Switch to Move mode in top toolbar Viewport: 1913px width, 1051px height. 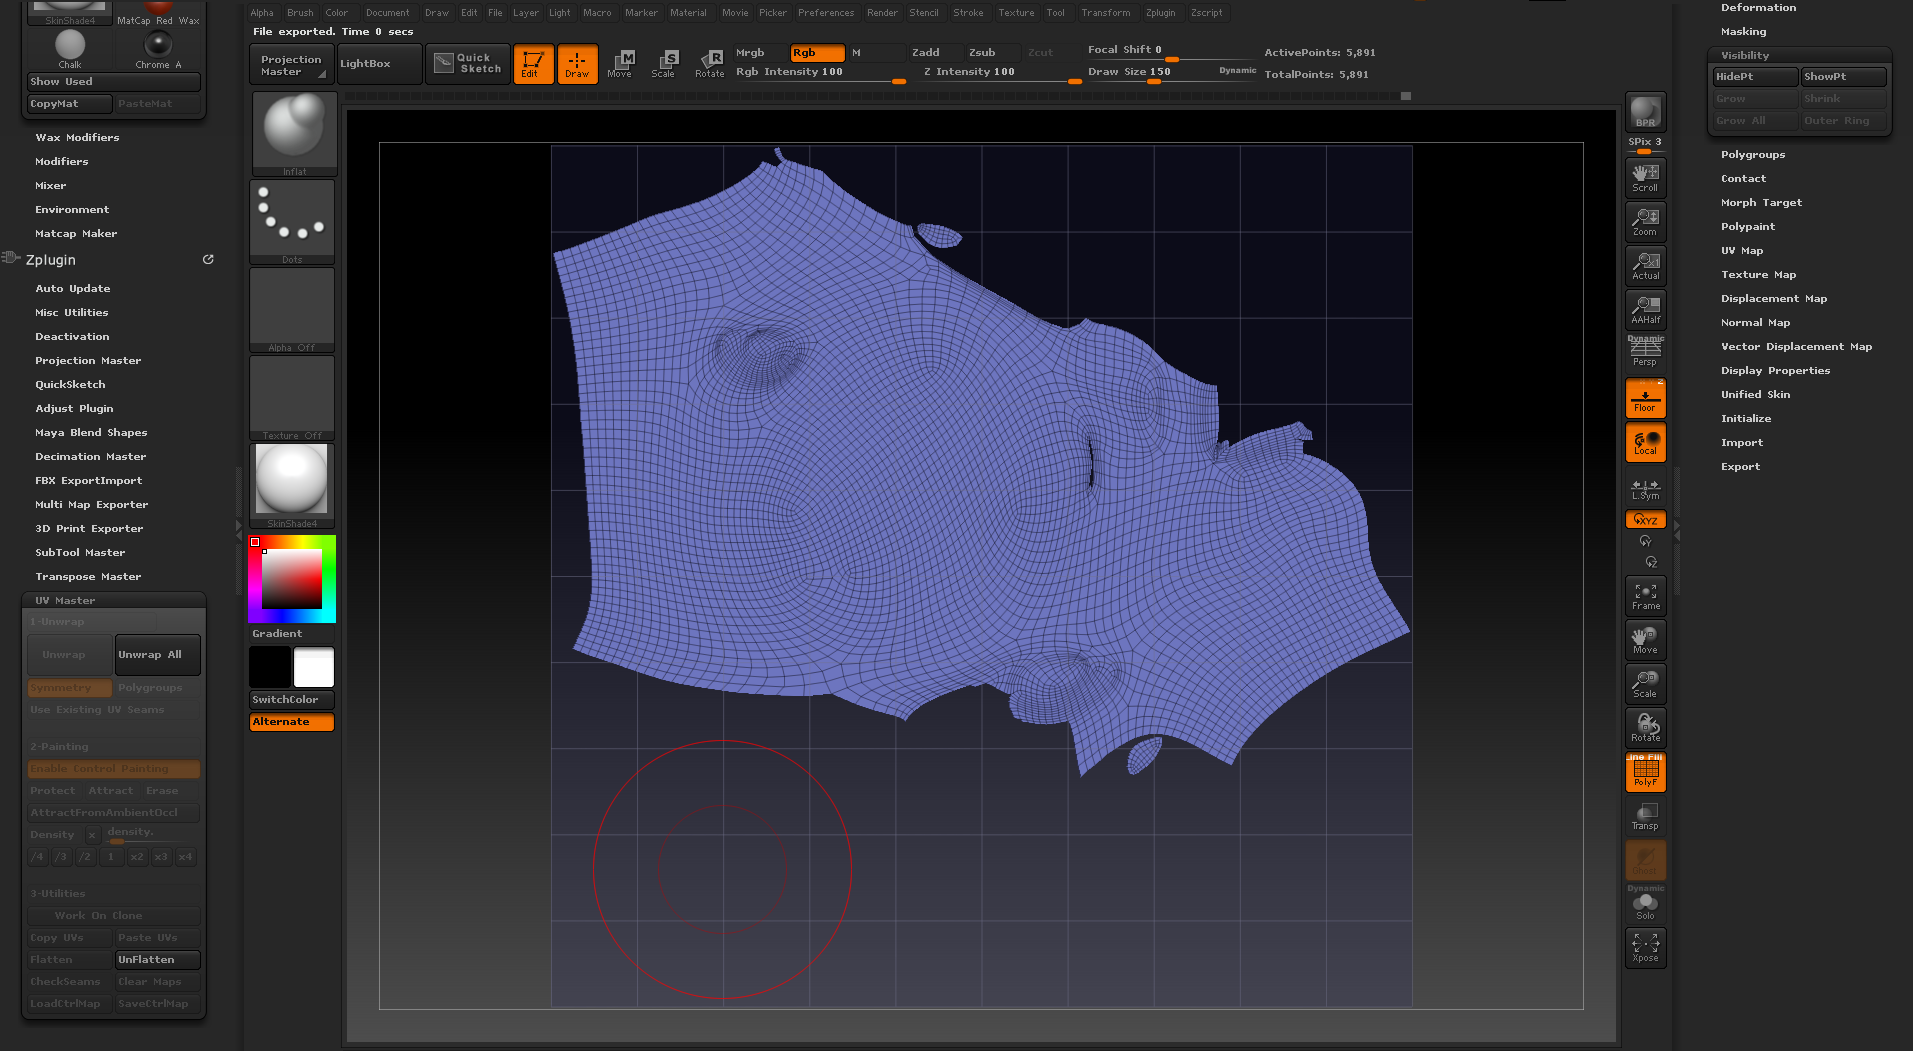[x=620, y=63]
